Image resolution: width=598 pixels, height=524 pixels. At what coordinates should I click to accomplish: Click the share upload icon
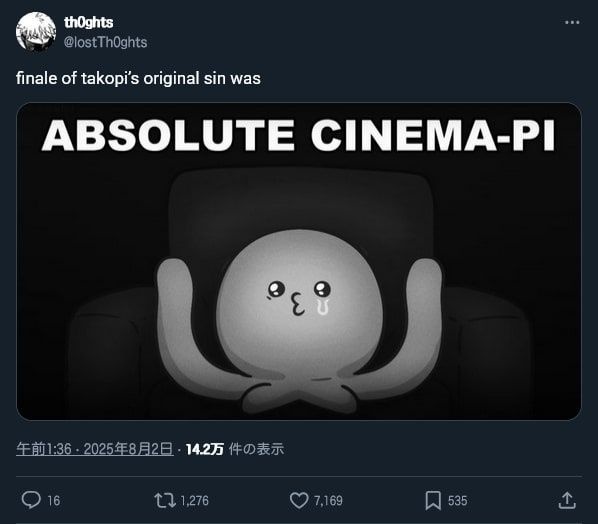(567, 500)
